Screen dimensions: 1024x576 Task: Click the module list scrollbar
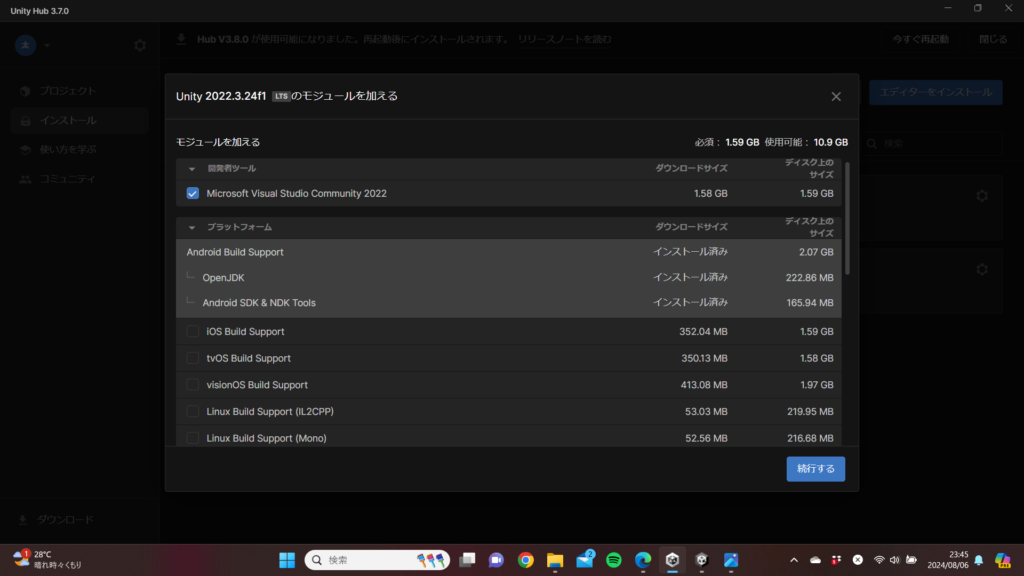tap(848, 218)
